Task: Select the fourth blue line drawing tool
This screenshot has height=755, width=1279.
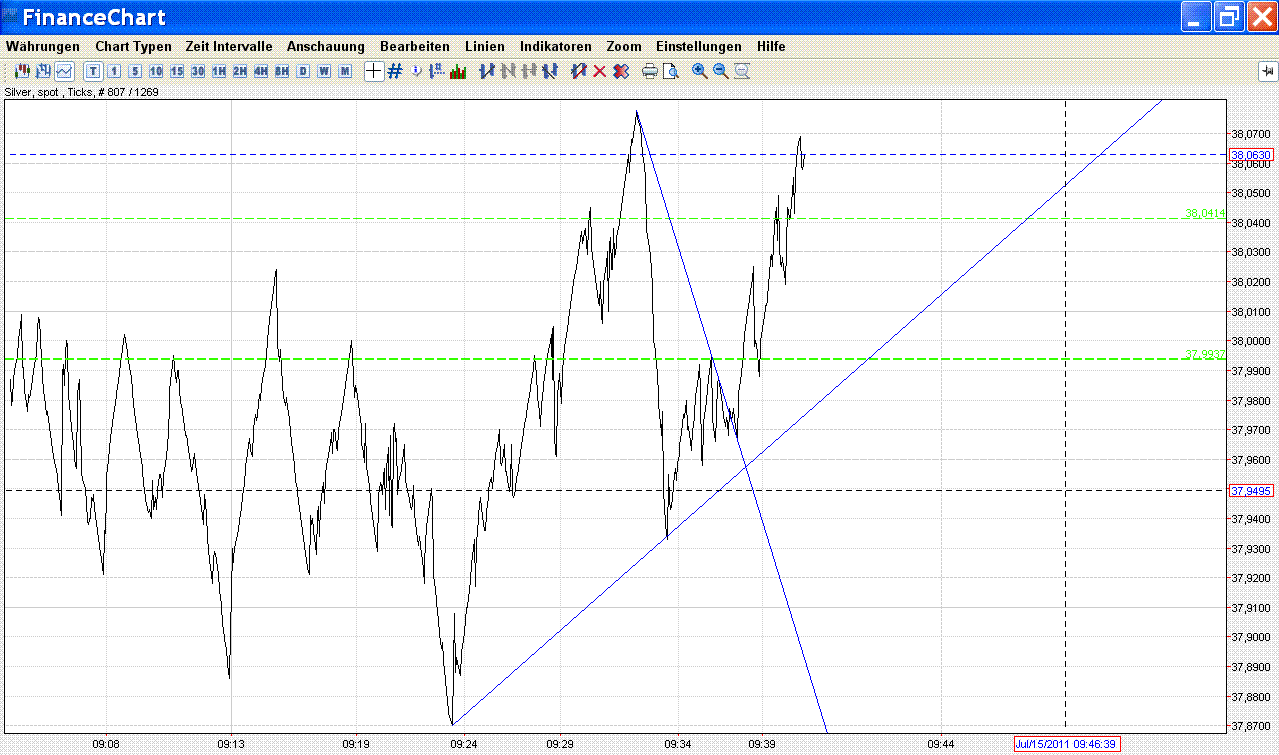Action: tap(550, 71)
